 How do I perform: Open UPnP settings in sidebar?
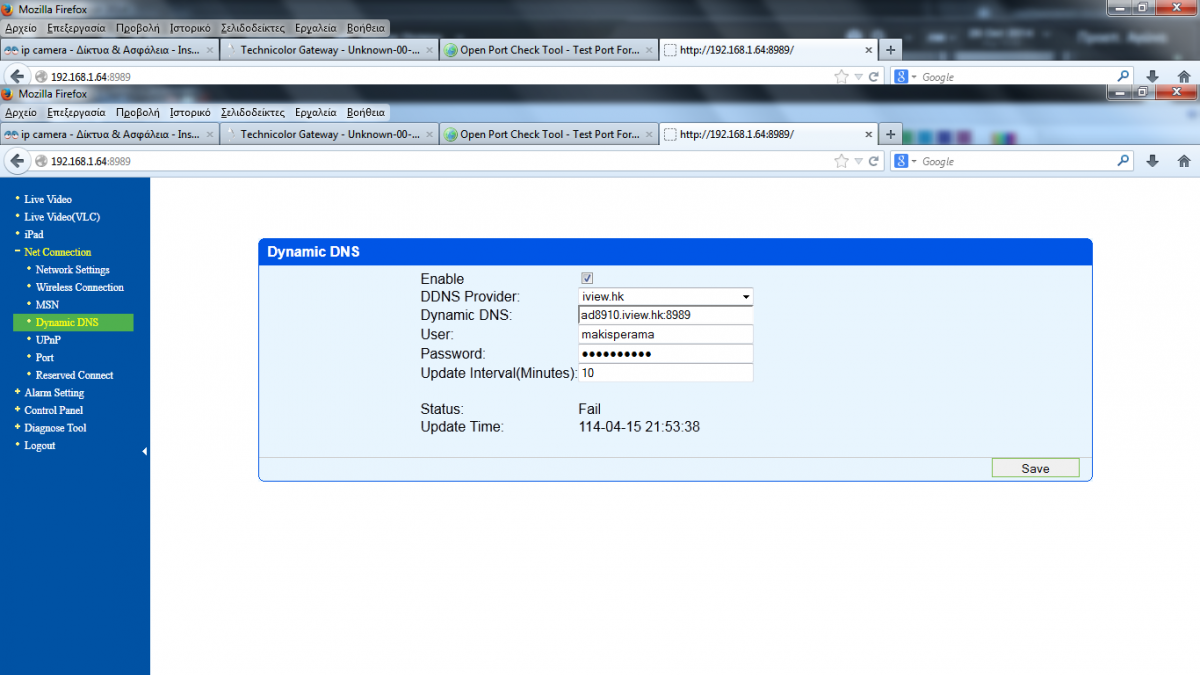tap(49, 340)
